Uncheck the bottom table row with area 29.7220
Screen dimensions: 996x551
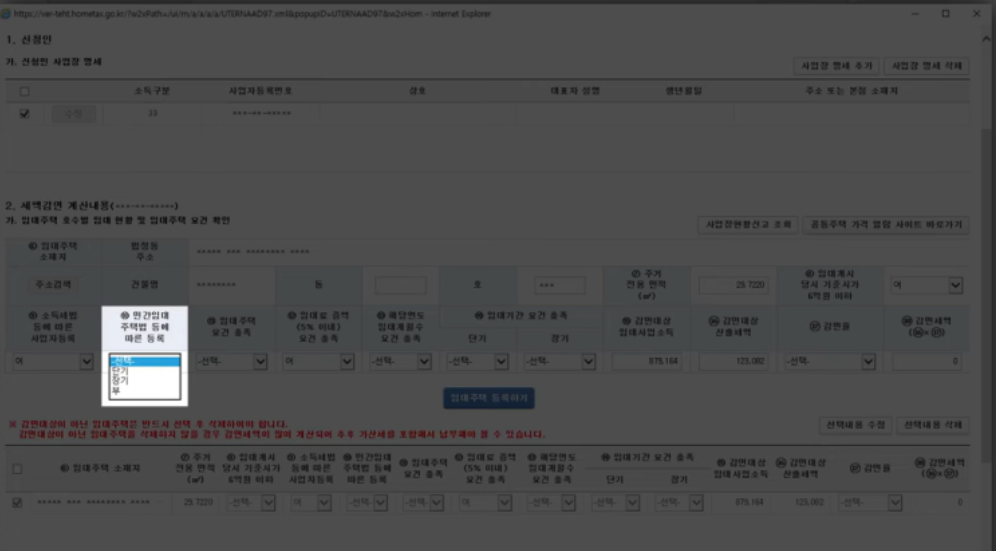(x=17, y=502)
